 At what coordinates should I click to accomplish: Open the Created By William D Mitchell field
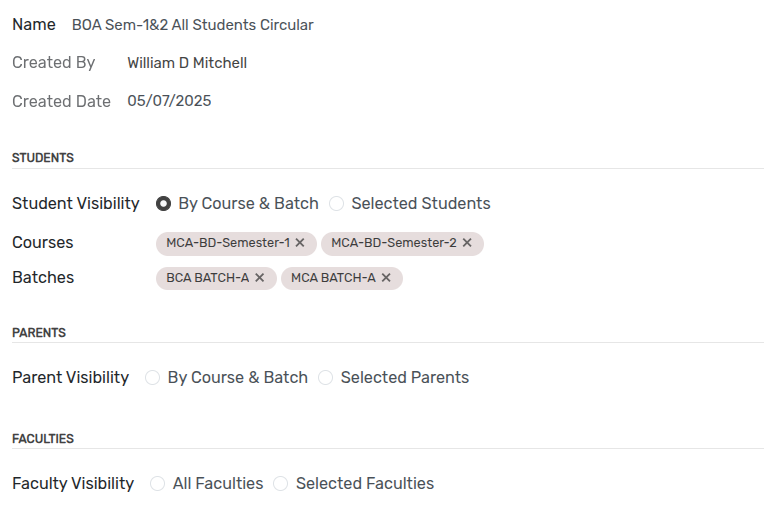click(x=187, y=63)
